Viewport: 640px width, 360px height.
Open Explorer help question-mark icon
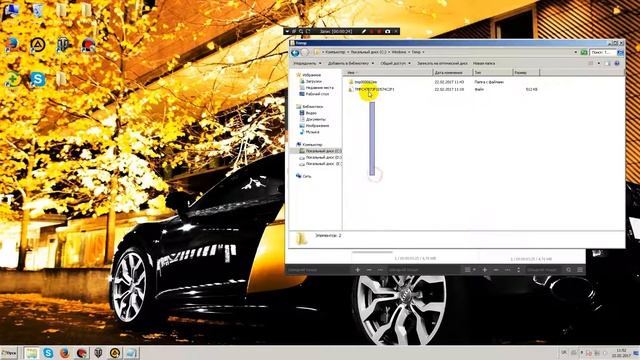point(617,63)
